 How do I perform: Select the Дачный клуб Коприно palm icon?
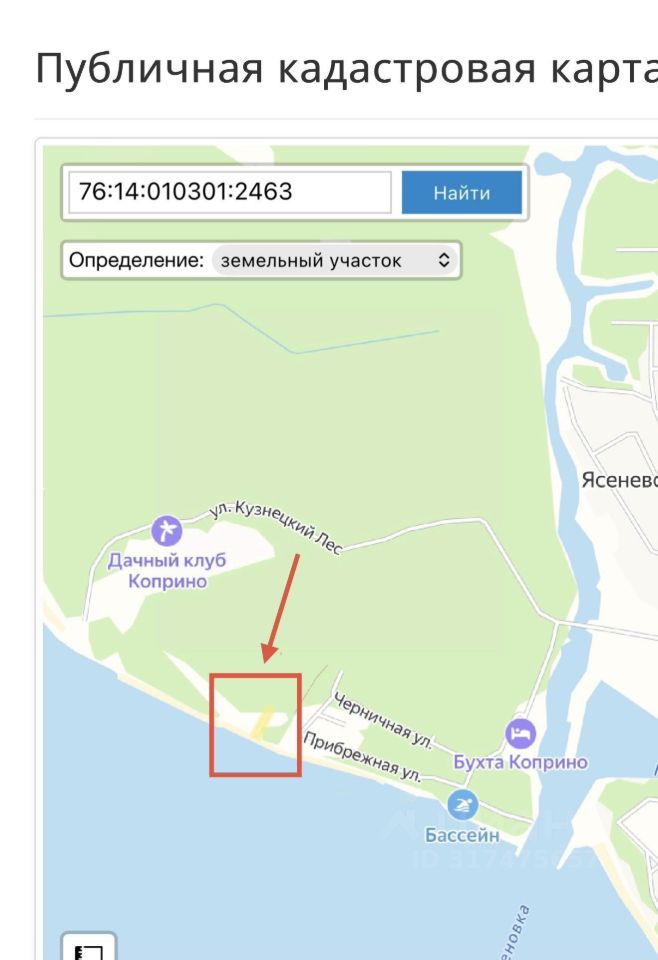pos(166,531)
